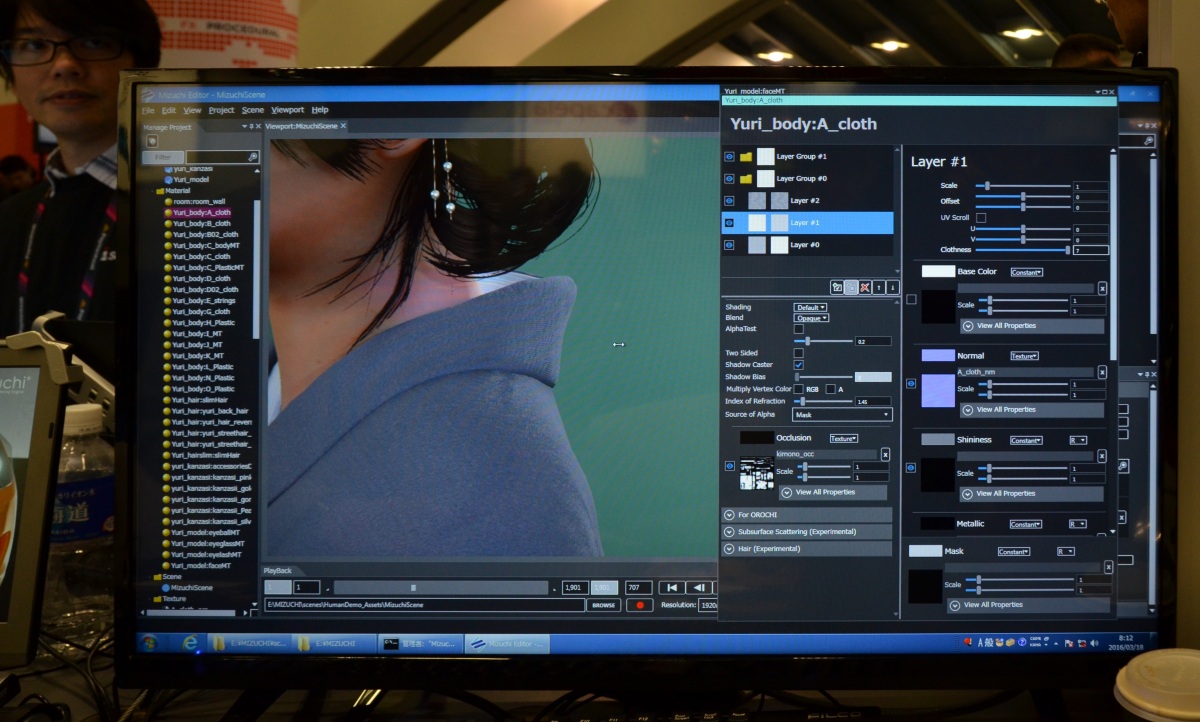Jump to first frame in PlayBack controls
Image resolution: width=1200 pixels, height=722 pixels.
coord(672,587)
